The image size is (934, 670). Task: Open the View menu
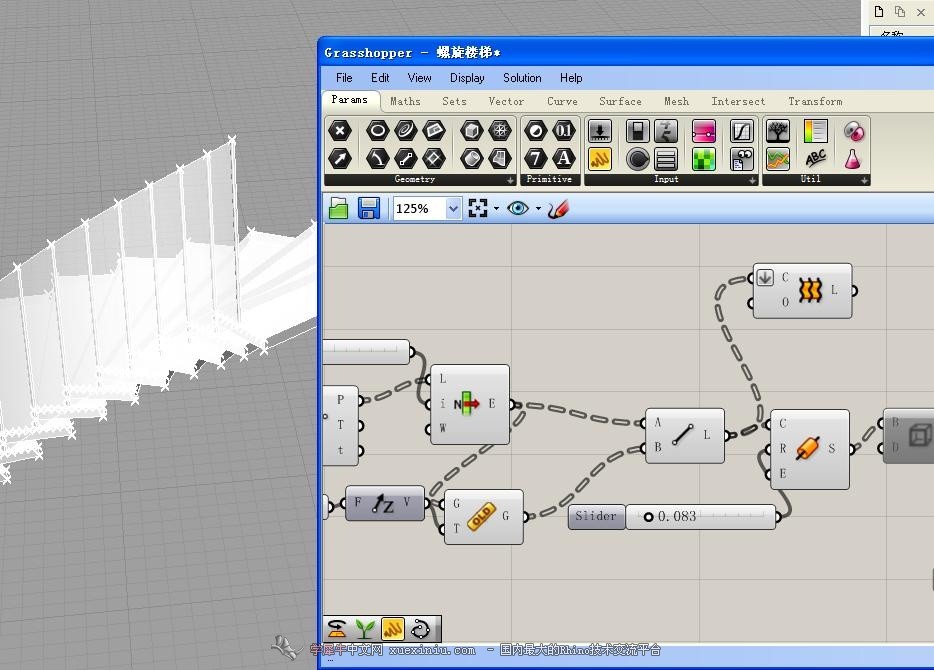click(419, 78)
